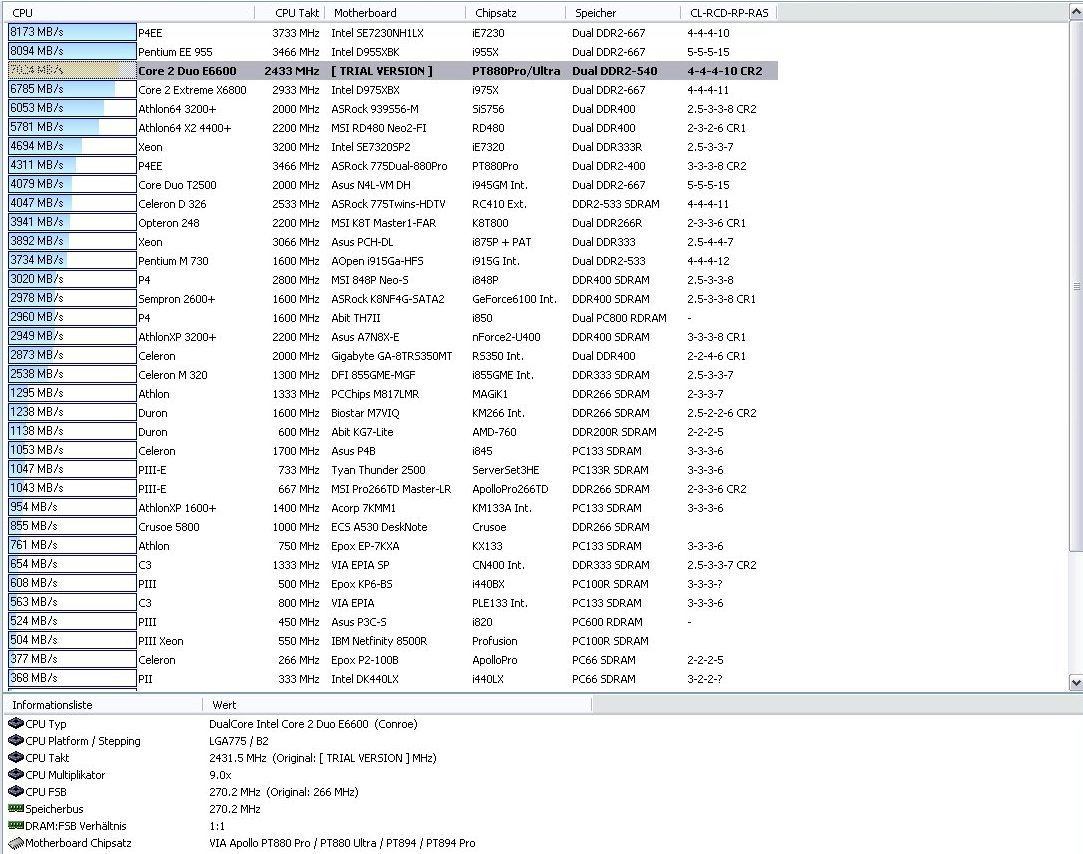
Task: Click the CPU FSB chip icon
Action: coord(15,792)
